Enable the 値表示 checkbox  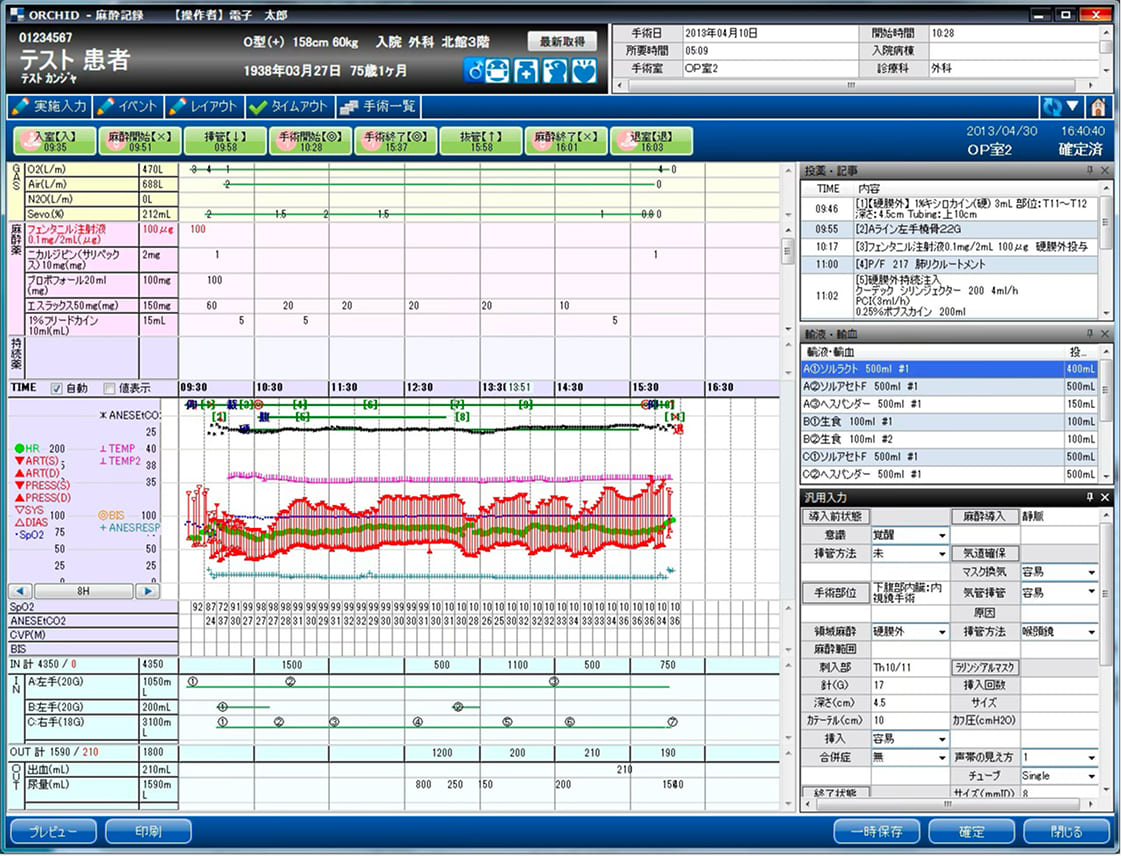point(110,388)
